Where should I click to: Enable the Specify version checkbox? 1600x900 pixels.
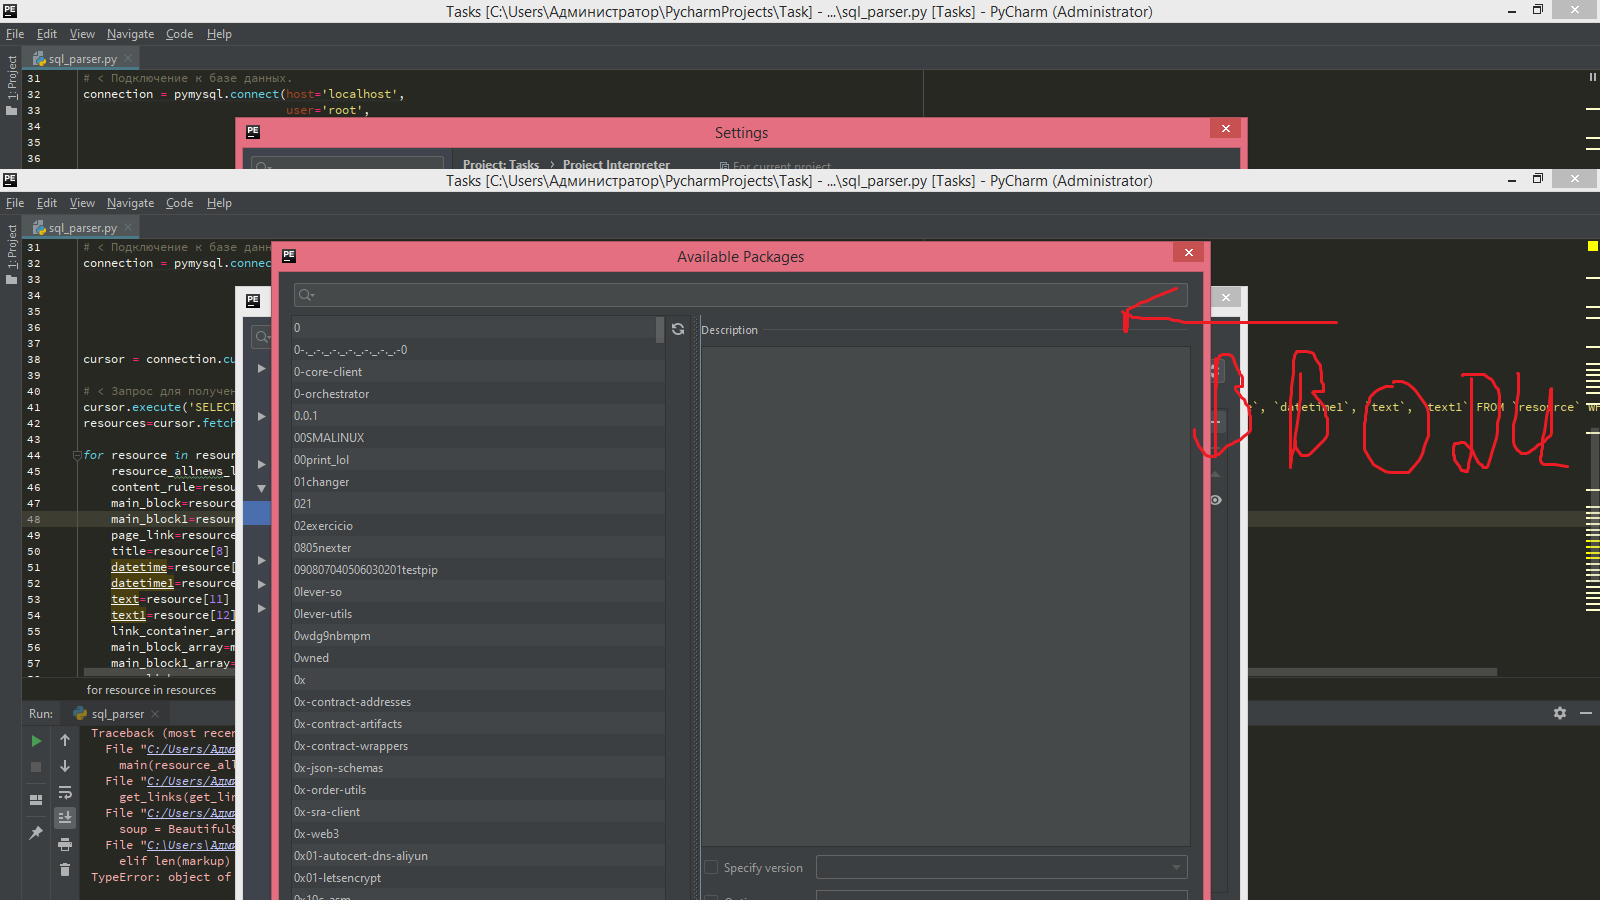tap(711, 867)
